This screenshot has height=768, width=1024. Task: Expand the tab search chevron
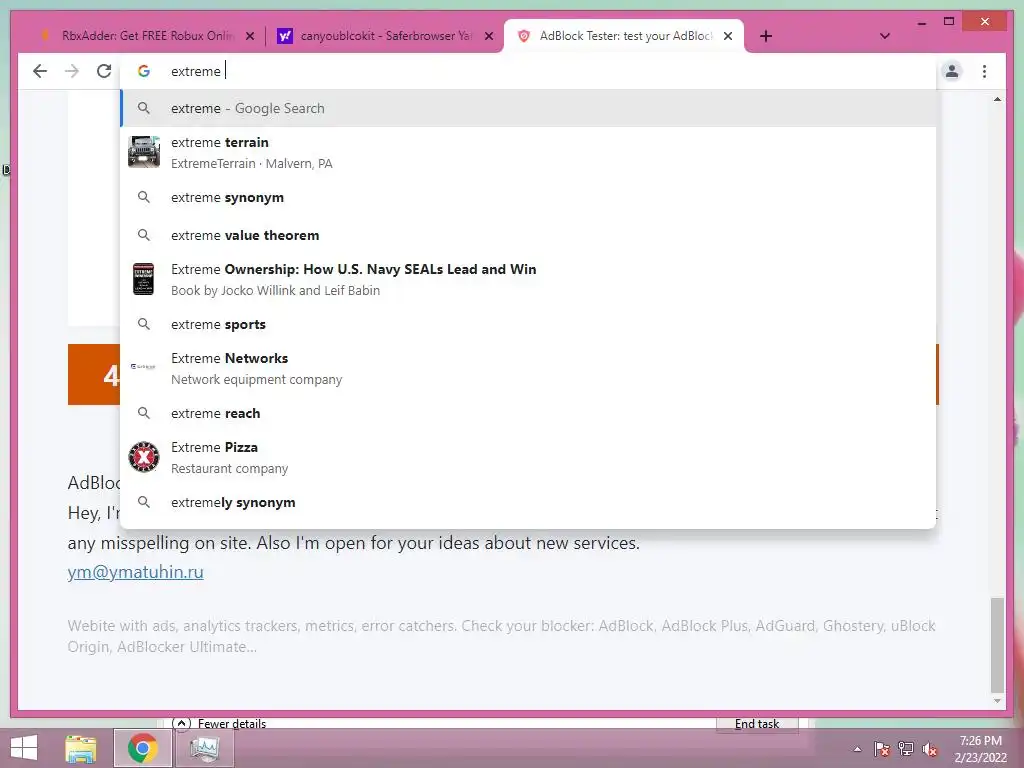point(884,36)
